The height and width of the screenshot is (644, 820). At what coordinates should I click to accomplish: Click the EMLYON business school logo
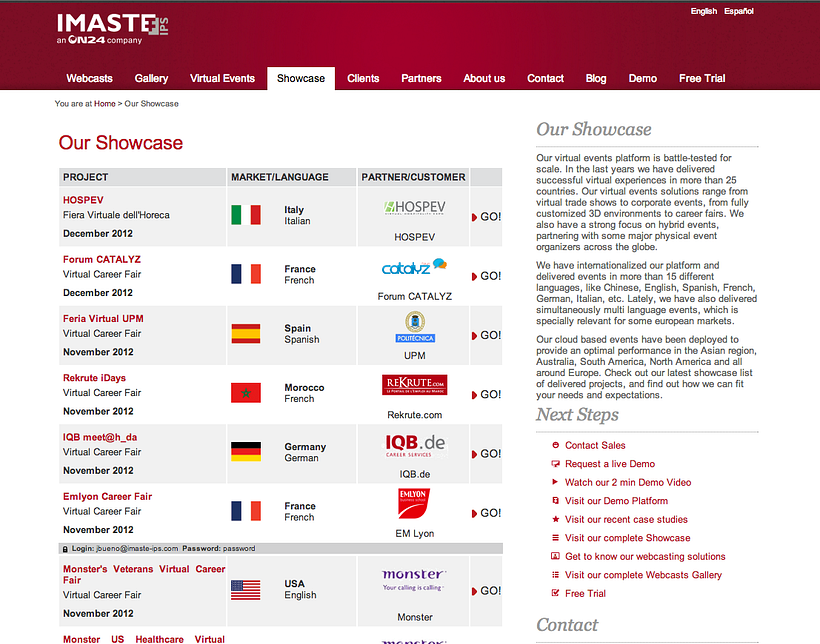point(414,503)
